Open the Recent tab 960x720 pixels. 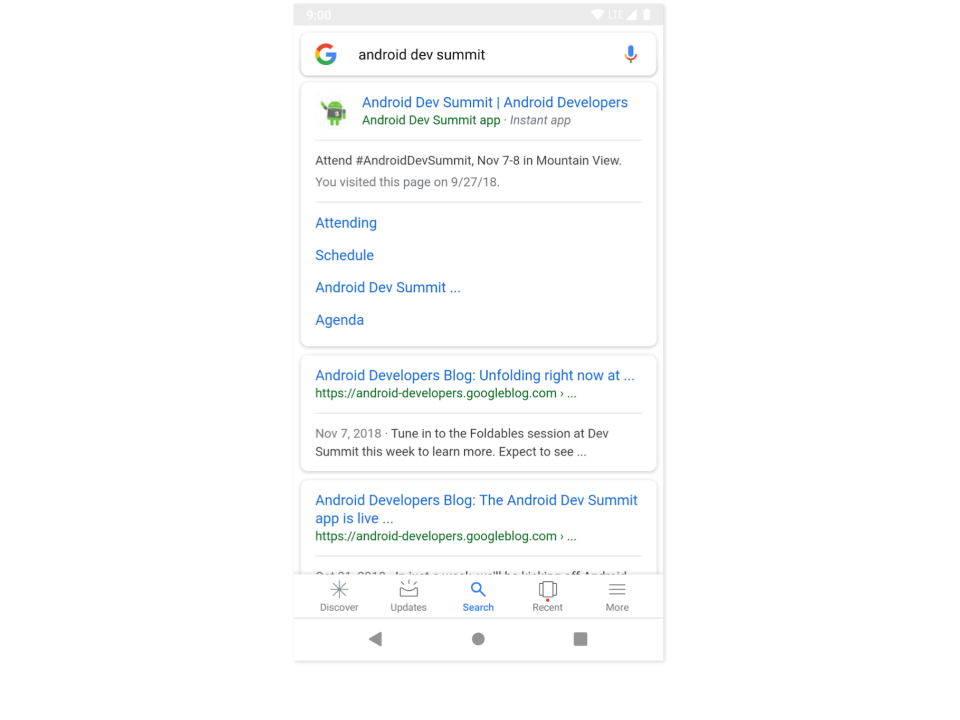(x=547, y=596)
